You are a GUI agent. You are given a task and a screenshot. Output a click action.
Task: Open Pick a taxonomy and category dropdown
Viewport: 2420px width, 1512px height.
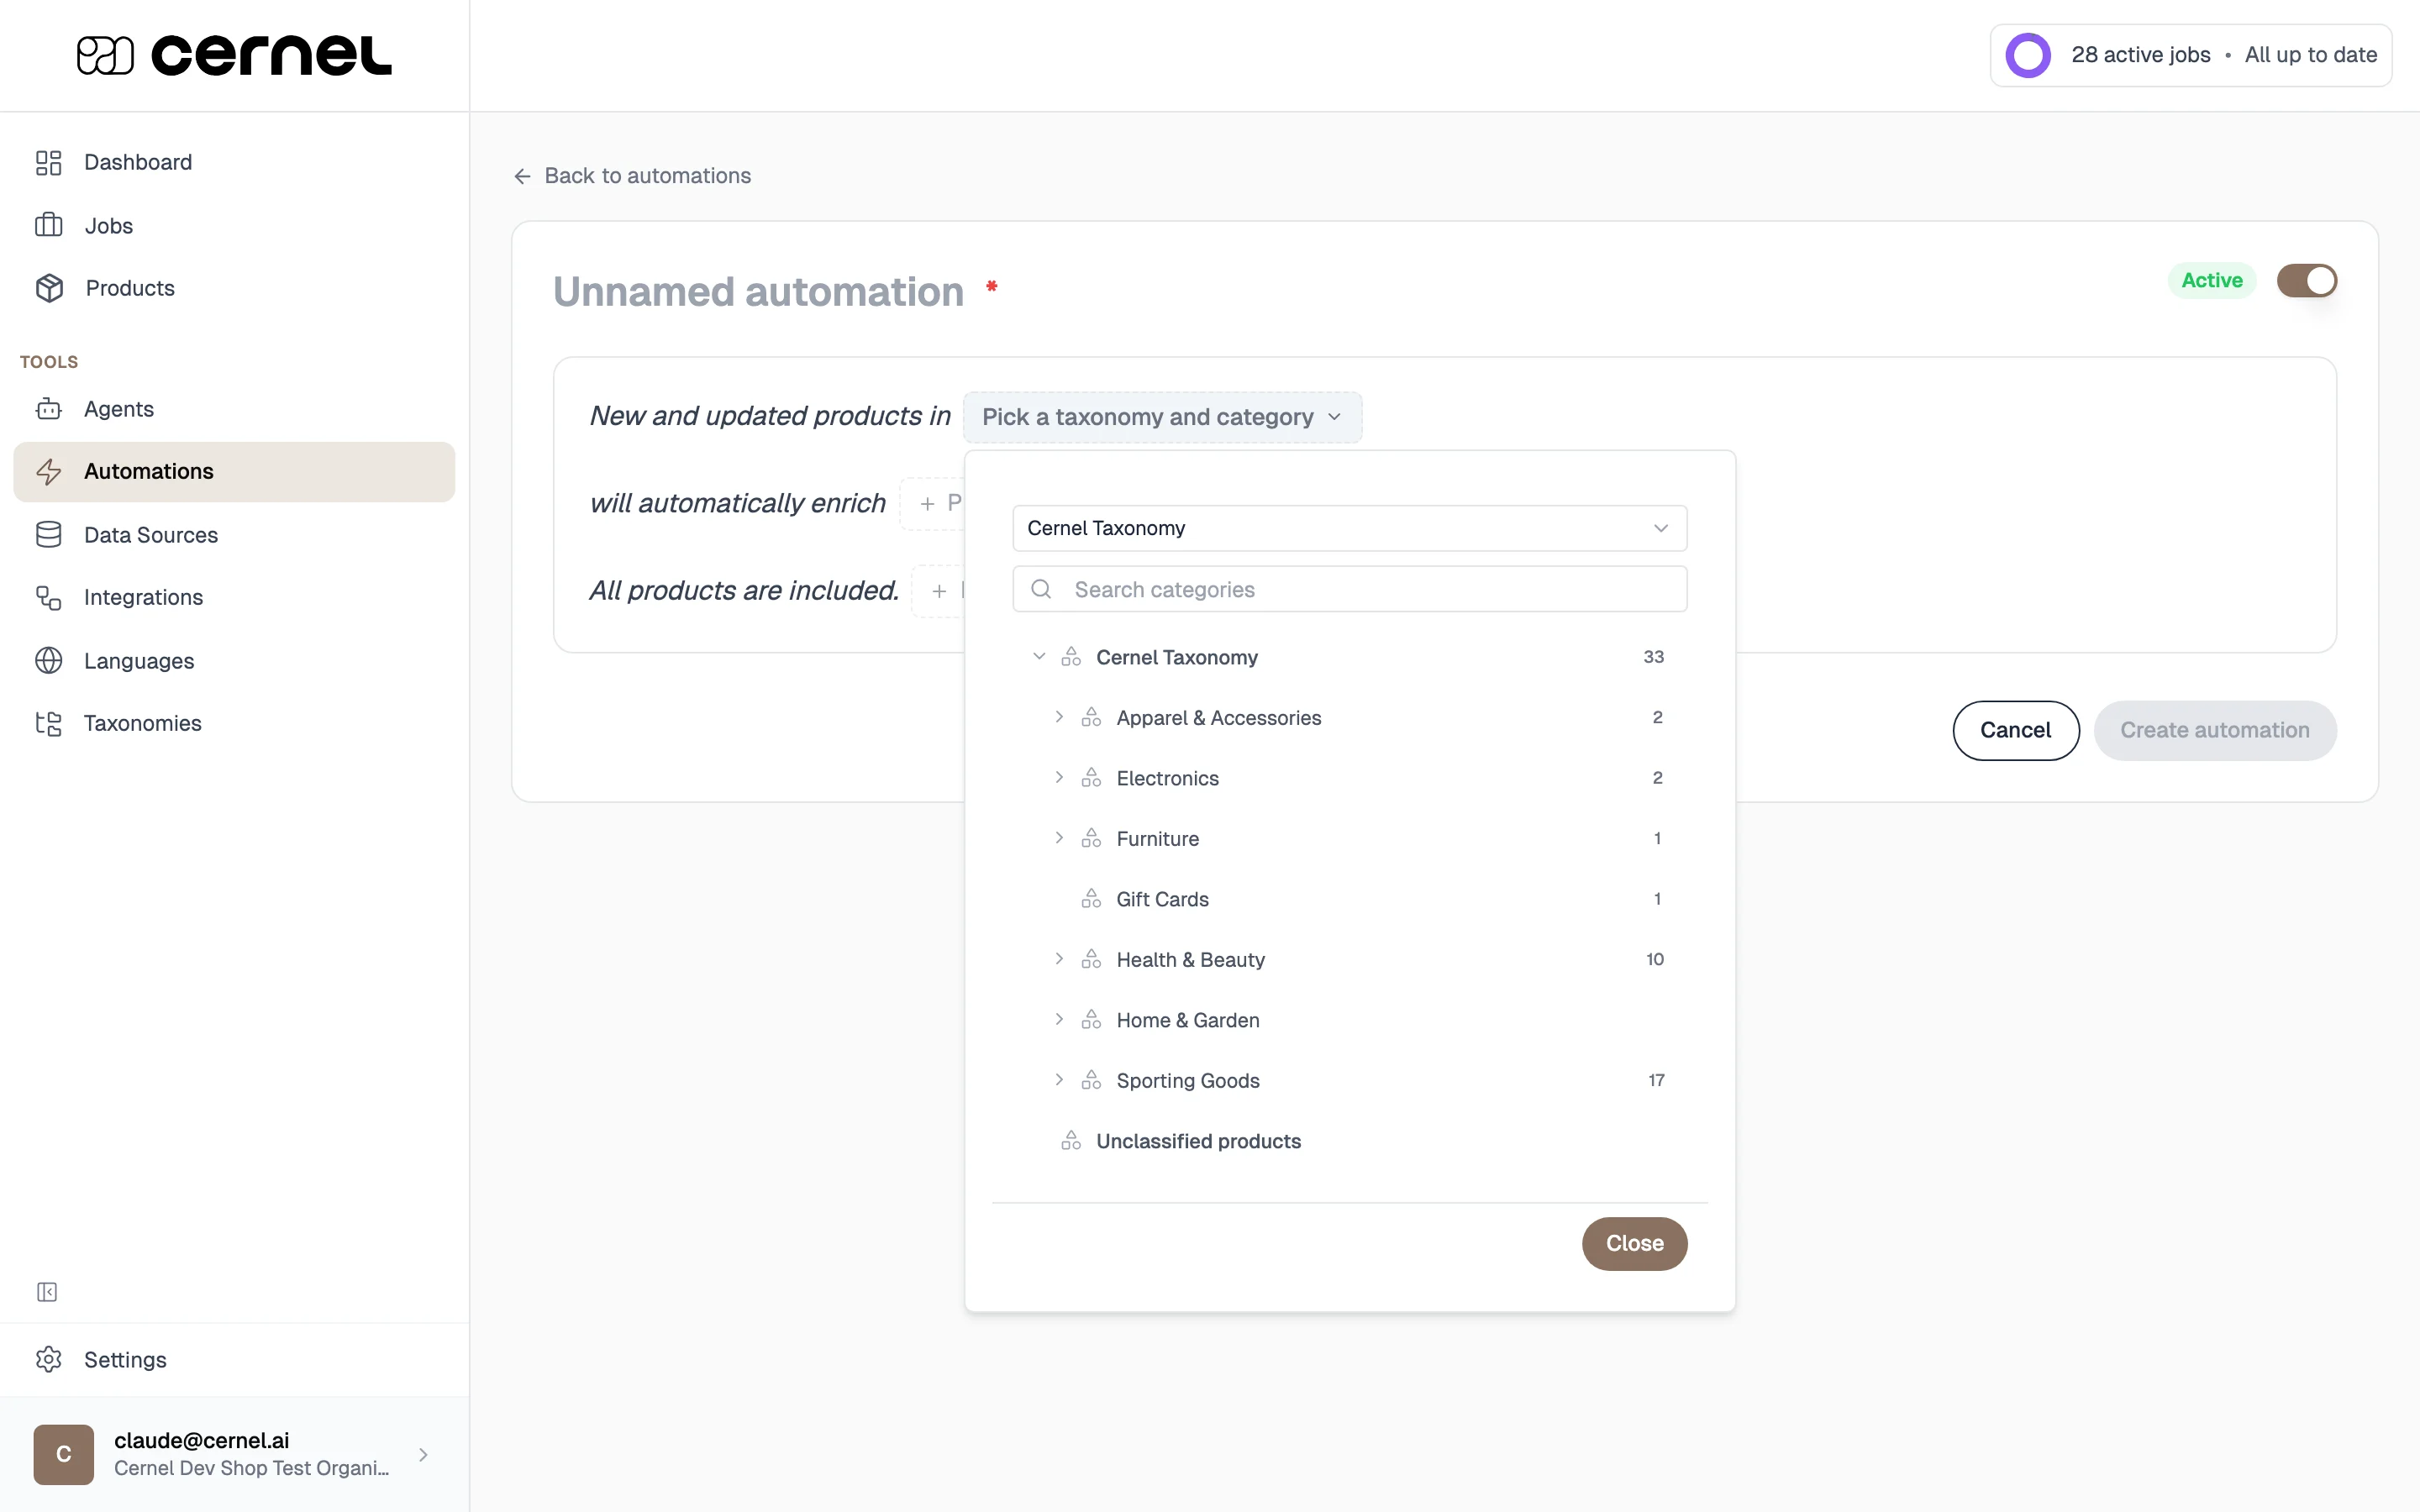tap(1162, 417)
